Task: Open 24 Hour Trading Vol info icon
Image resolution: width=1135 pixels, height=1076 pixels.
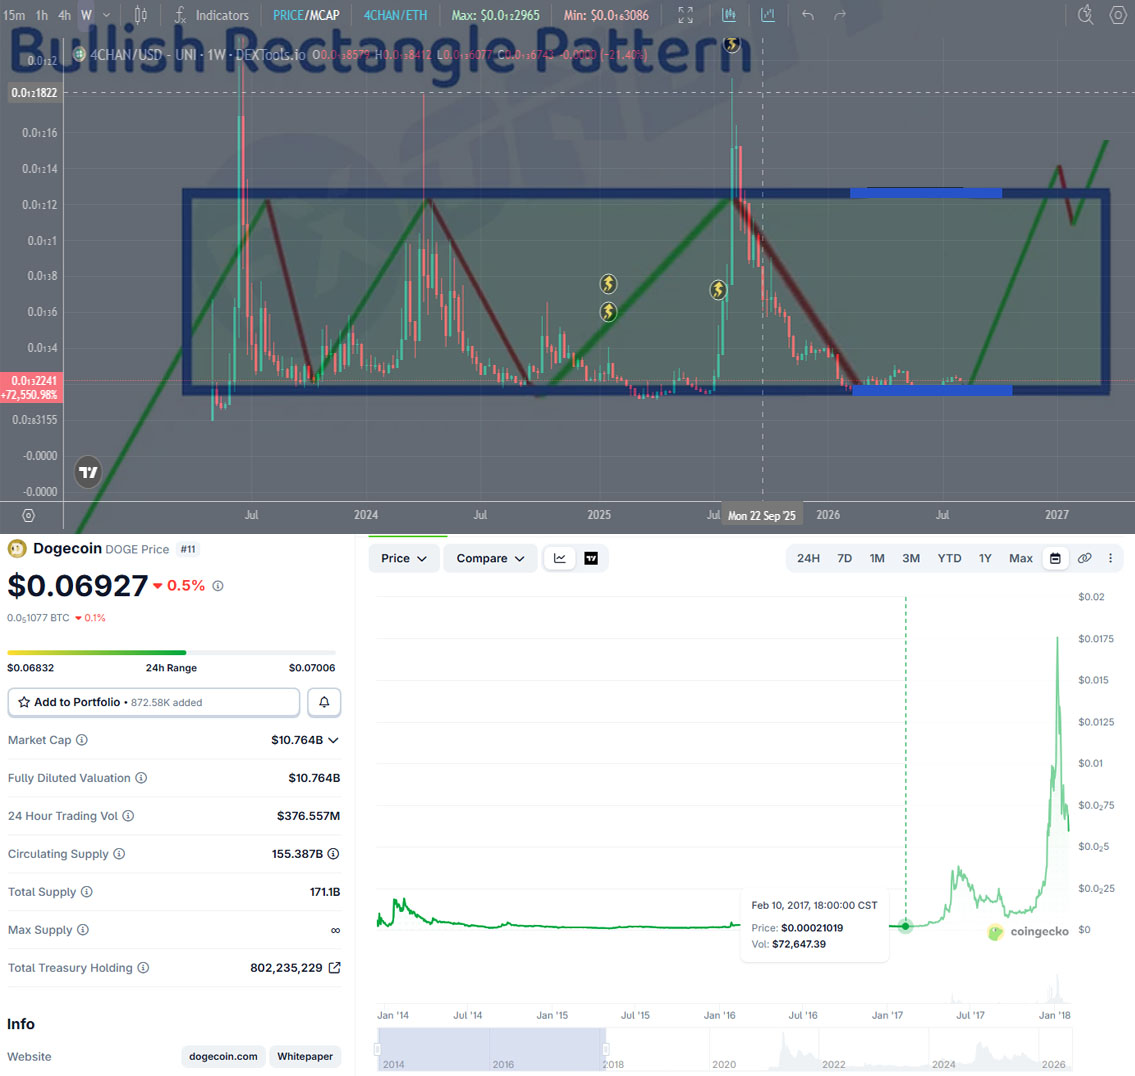Action: tap(128, 816)
